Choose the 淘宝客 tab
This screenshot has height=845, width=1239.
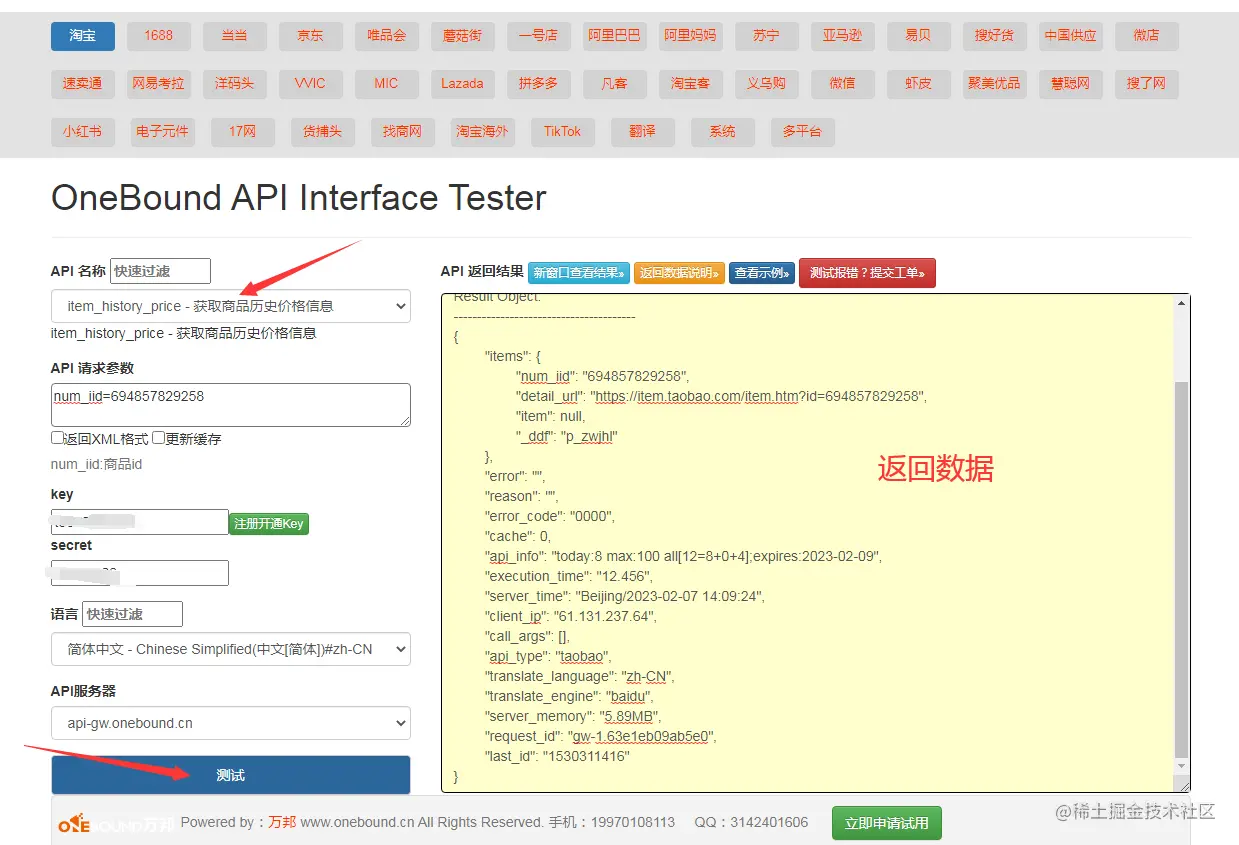pos(690,84)
